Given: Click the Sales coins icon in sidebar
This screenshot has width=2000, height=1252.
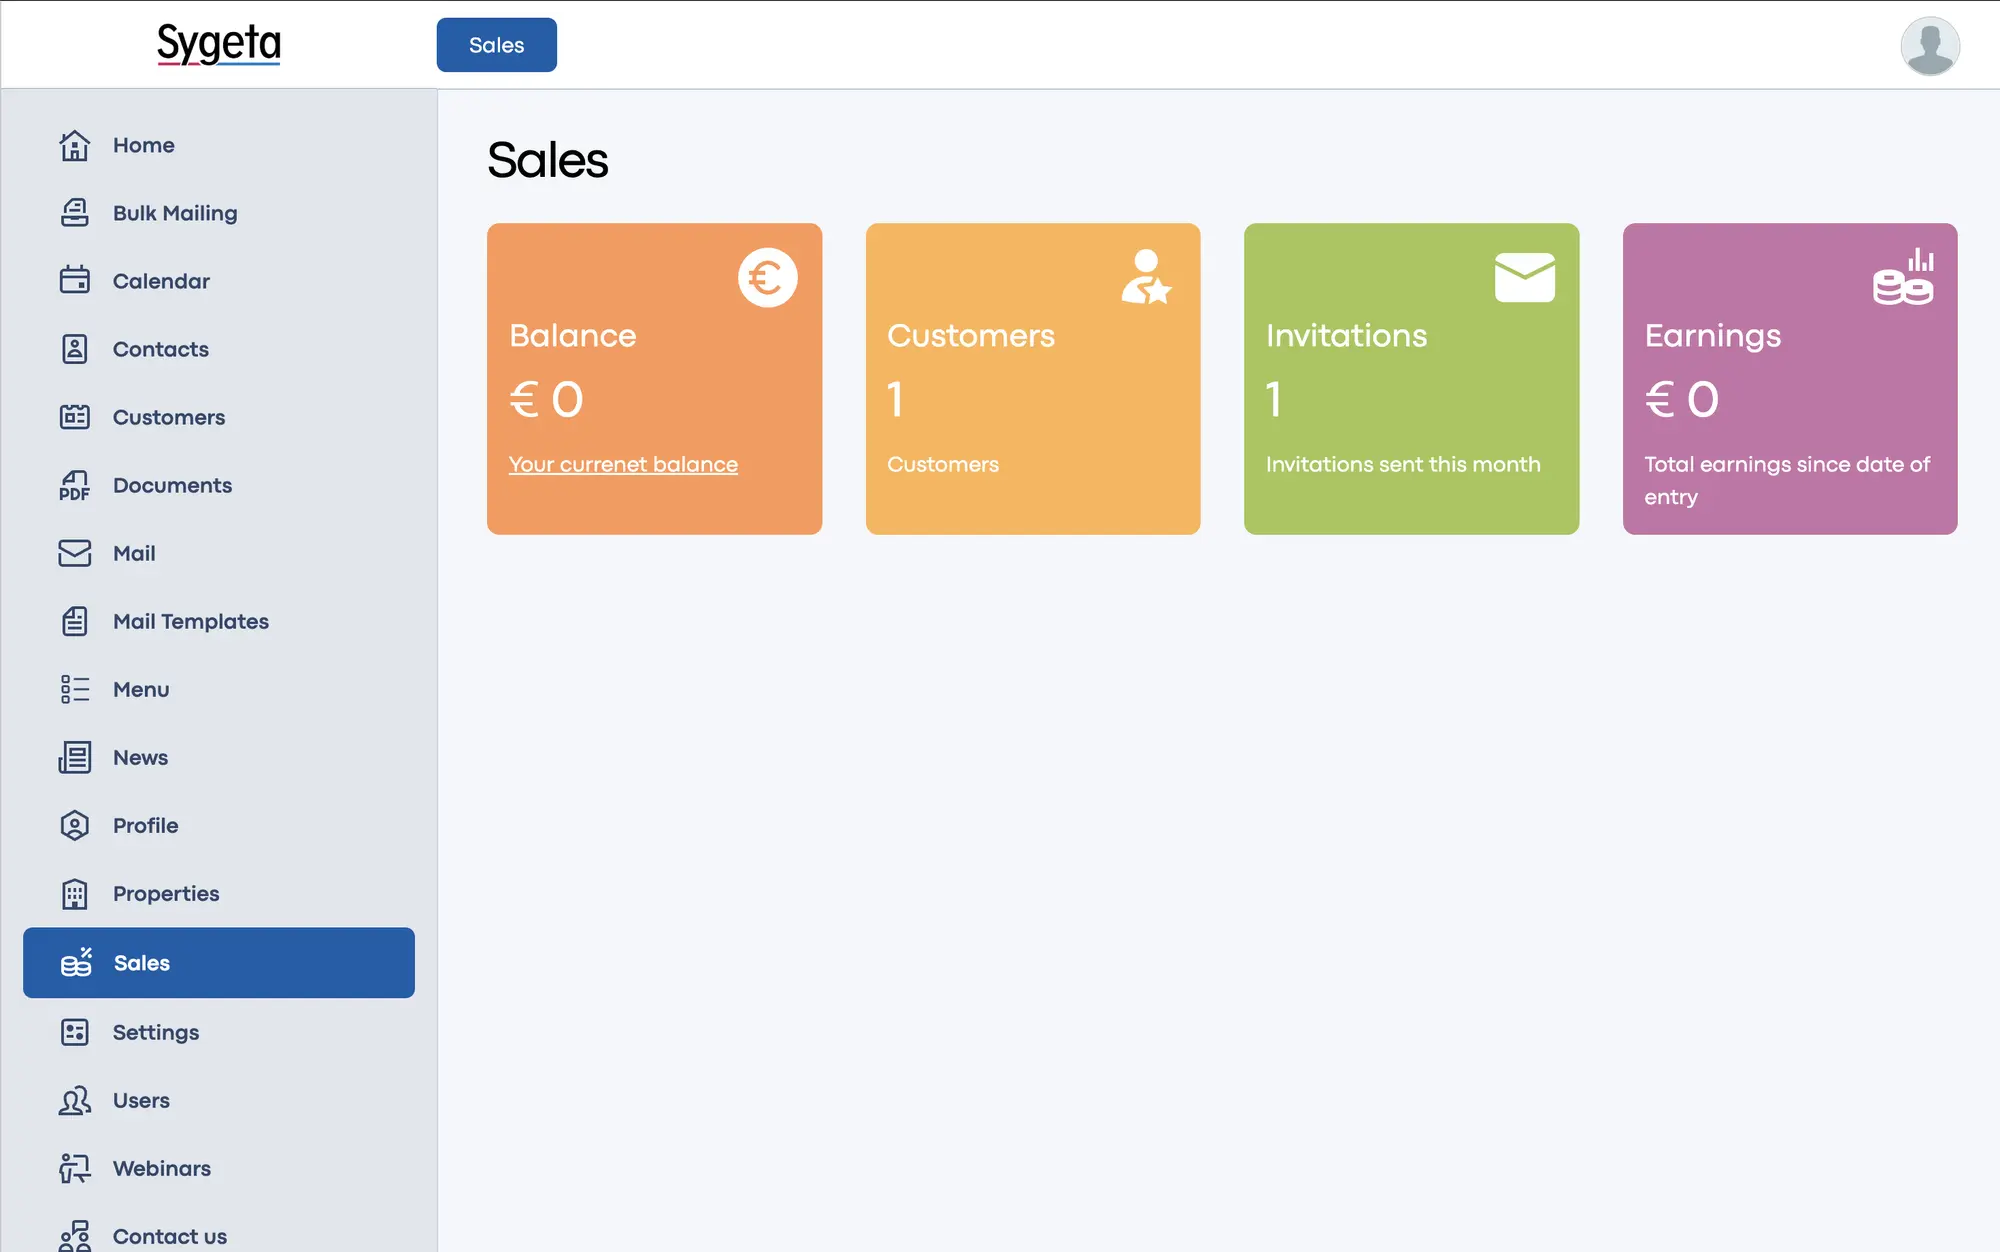Looking at the screenshot, I should (76, 962).
